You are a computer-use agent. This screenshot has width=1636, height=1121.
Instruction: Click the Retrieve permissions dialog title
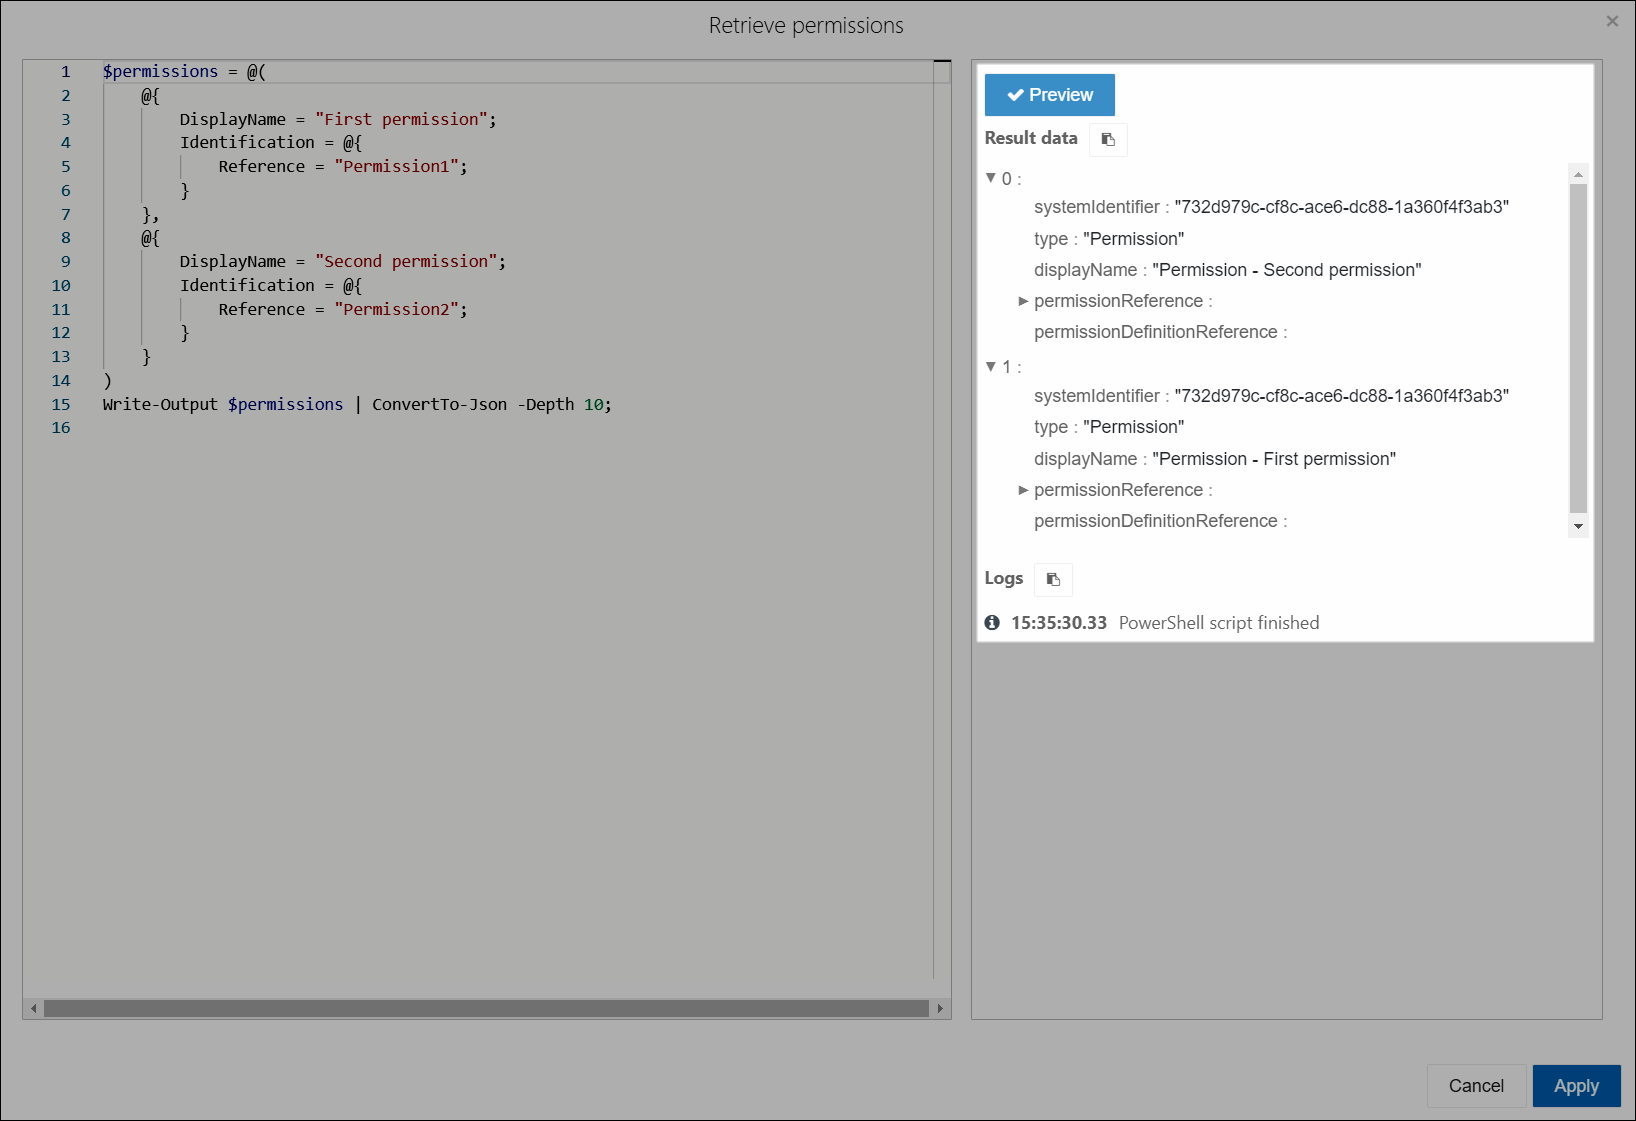(x=806, y=26)
